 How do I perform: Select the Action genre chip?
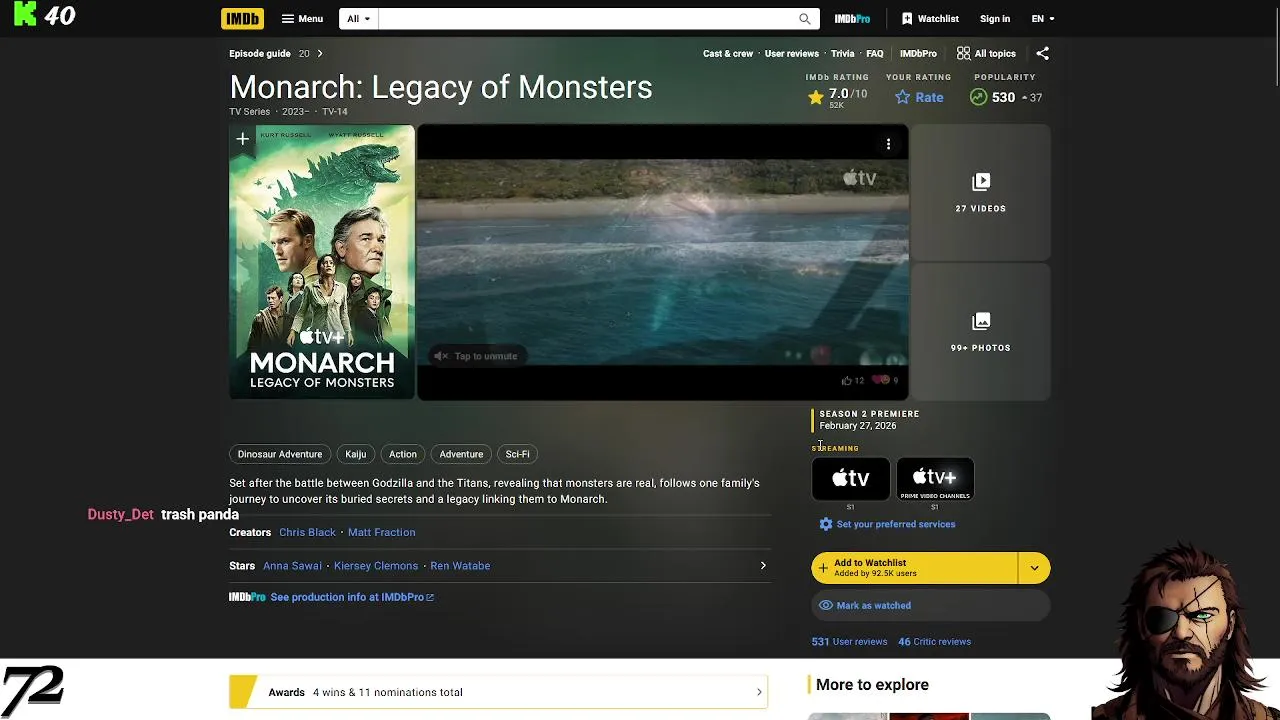point(403,454)
